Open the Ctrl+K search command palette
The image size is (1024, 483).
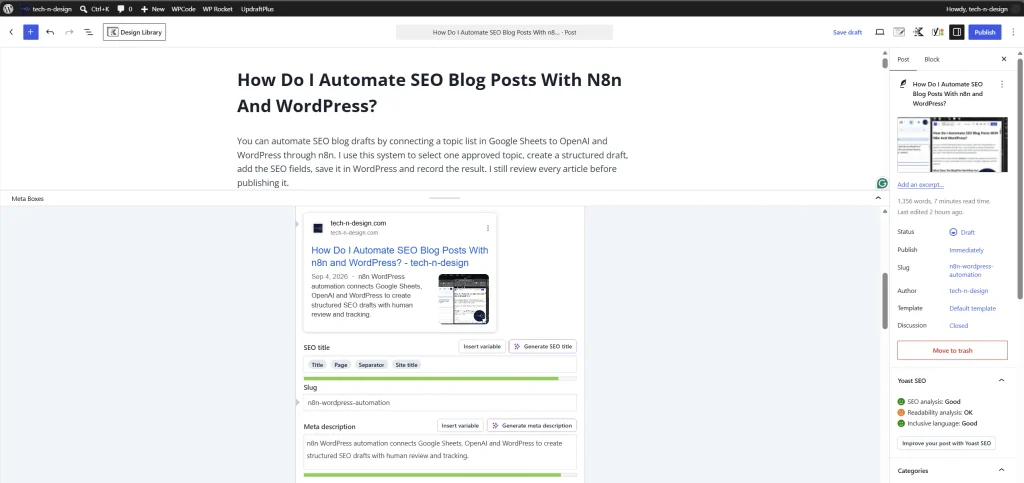pyautogui.click(x=94, y=9)
